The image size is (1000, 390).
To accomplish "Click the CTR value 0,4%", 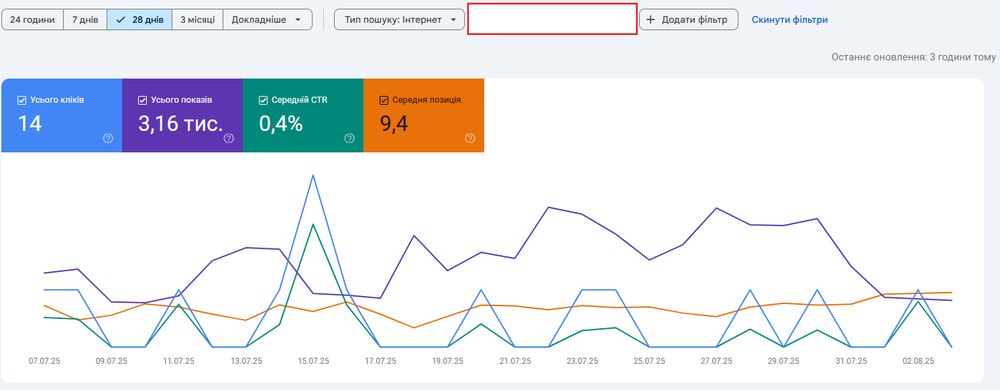I will coord(281,124).
